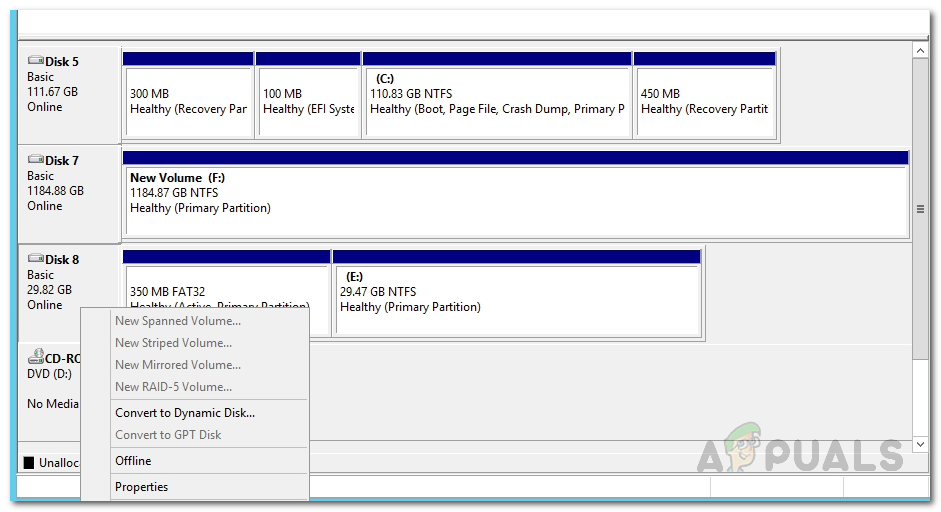Select Offline in the context menu

coord(134,461)
